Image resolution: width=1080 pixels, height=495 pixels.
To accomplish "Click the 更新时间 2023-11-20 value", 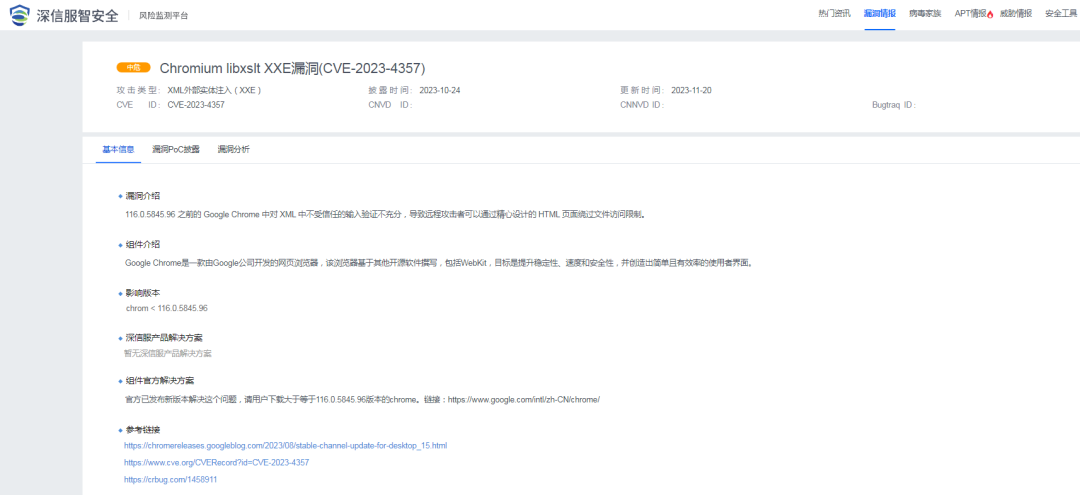I will 692,90.
